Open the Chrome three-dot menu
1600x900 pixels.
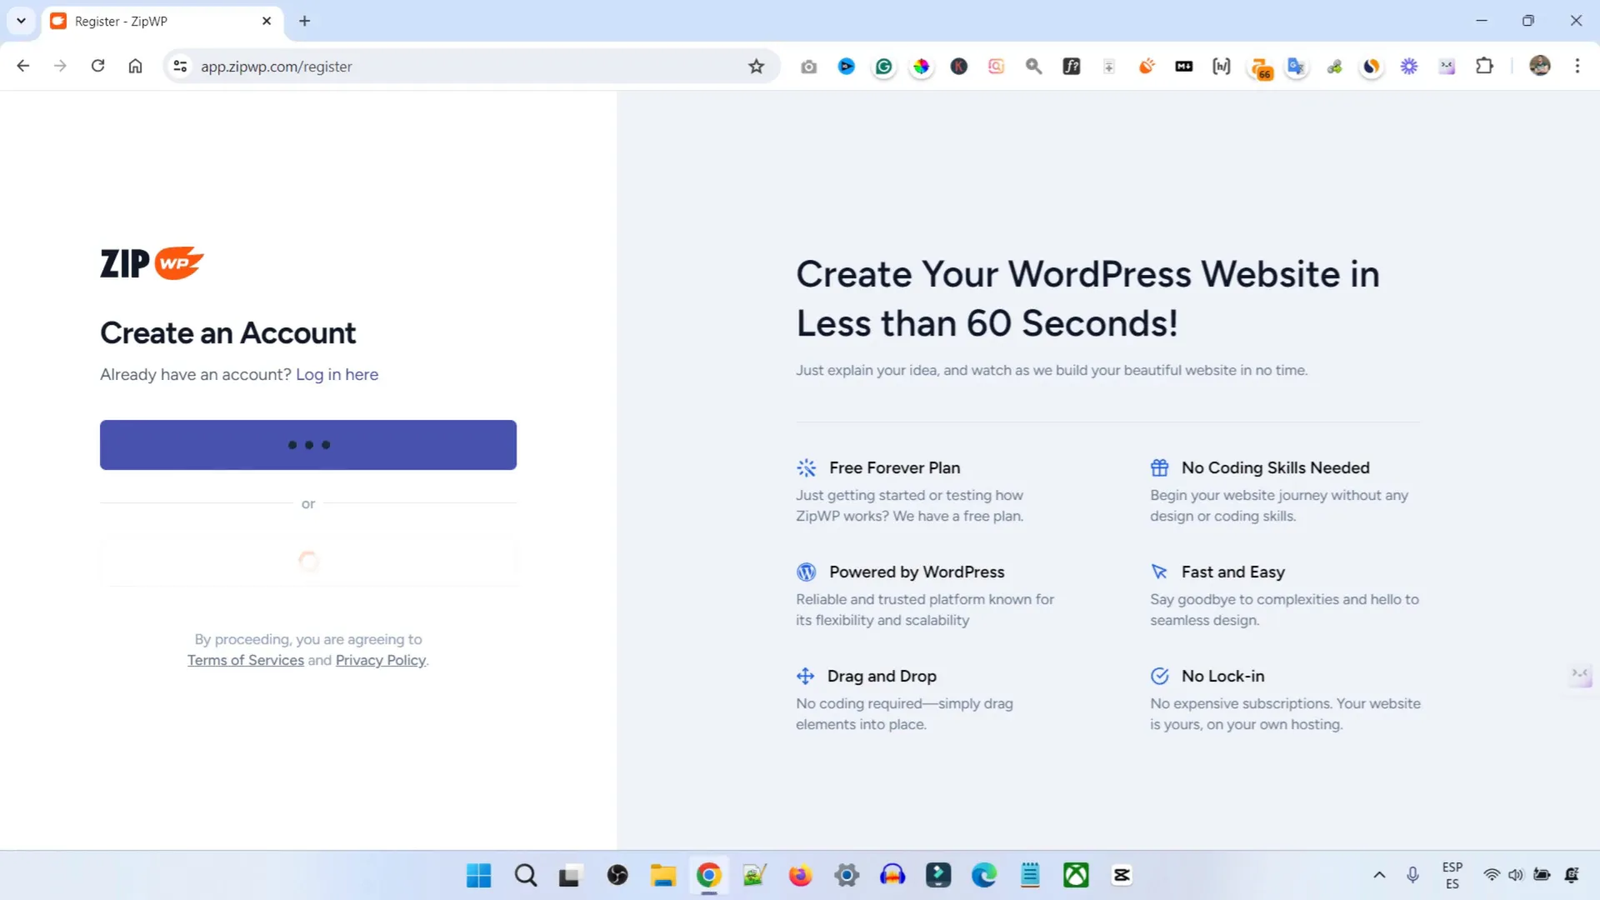point(1577,66)
